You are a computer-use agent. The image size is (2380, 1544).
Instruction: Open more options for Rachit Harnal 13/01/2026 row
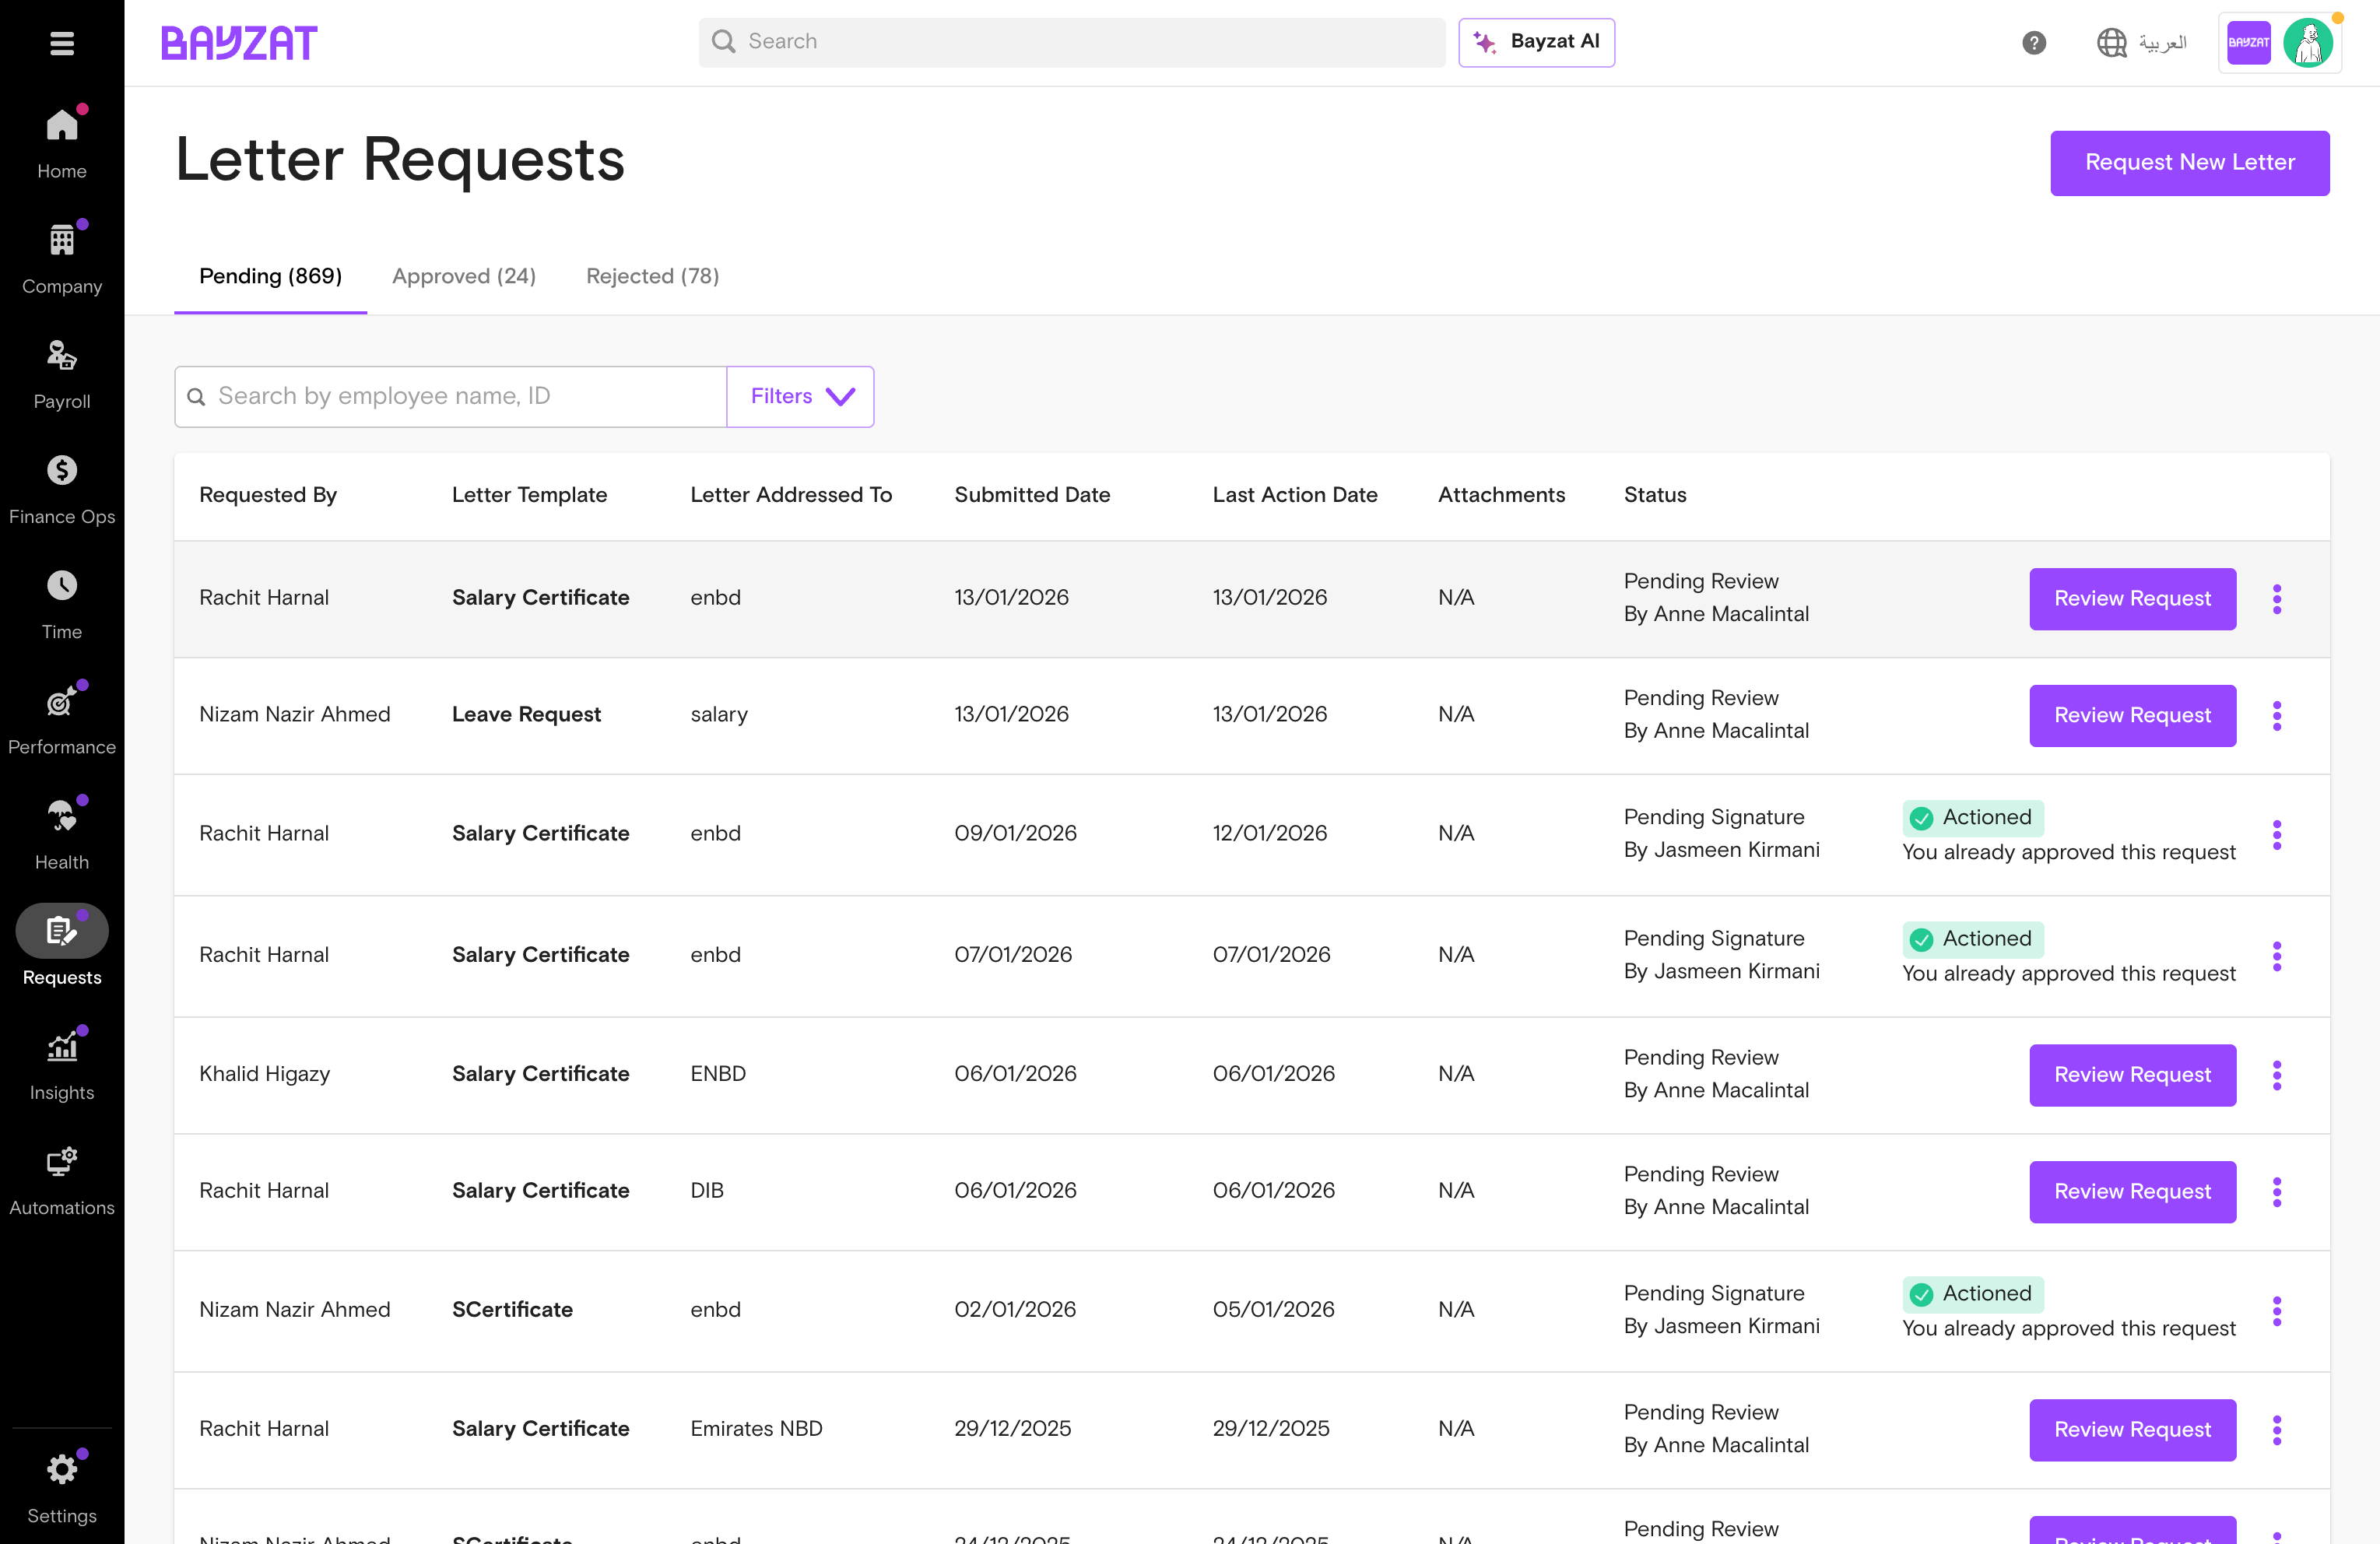[2277, 599]
